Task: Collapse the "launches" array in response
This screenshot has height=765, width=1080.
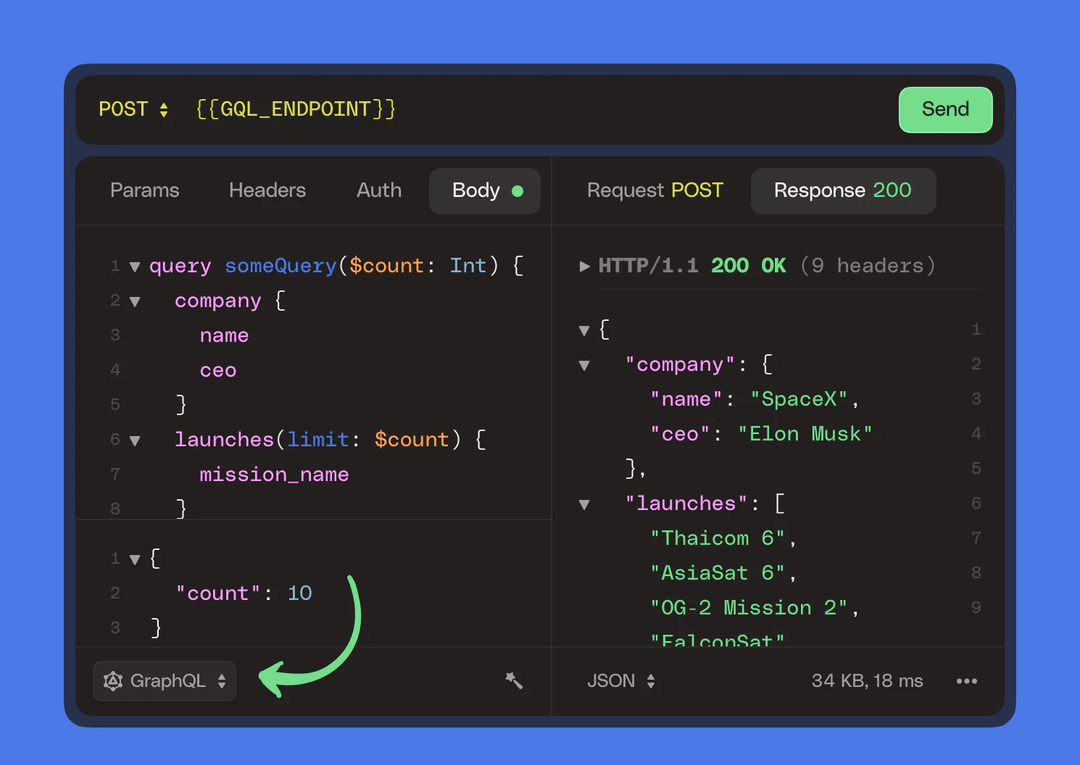Action: (584, 504)
